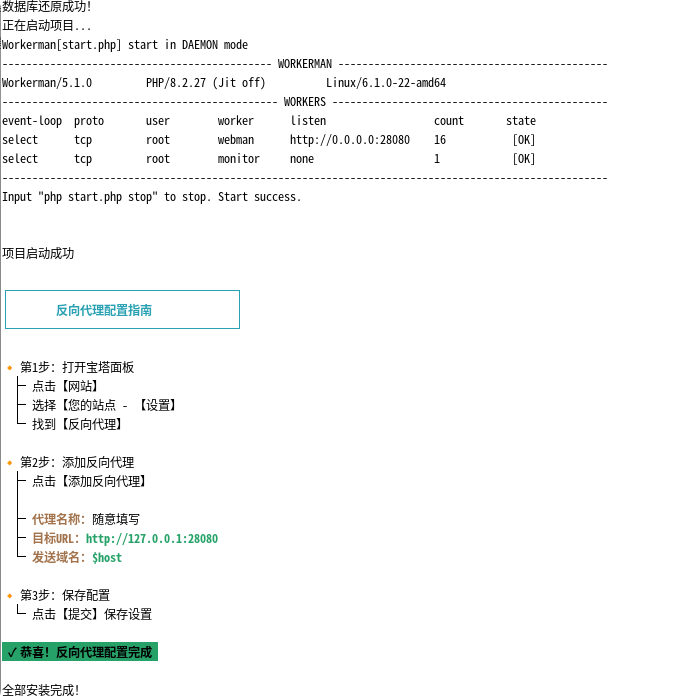
Task: Click the WORKERMAN section header
Action: [305, 64]
